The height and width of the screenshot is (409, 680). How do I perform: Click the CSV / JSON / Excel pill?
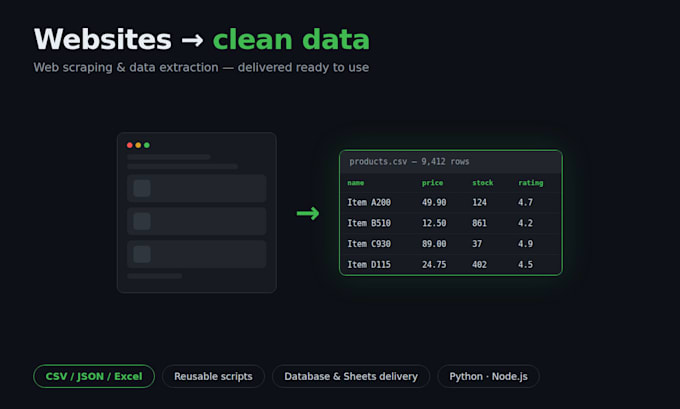tap(94, 376)
